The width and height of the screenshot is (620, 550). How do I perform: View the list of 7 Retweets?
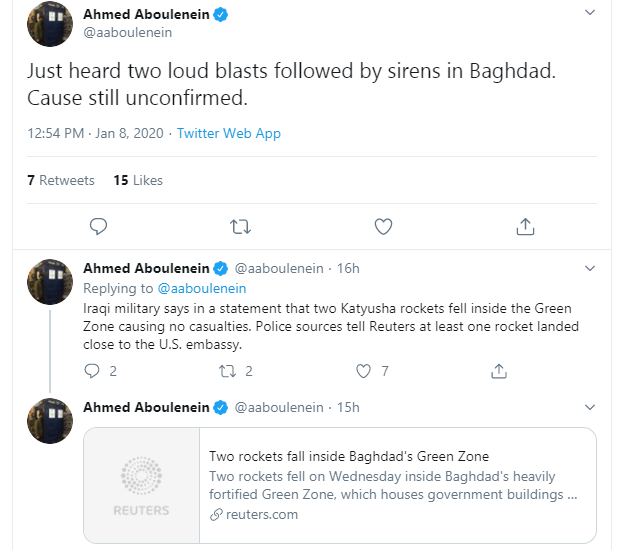[61, 180]
